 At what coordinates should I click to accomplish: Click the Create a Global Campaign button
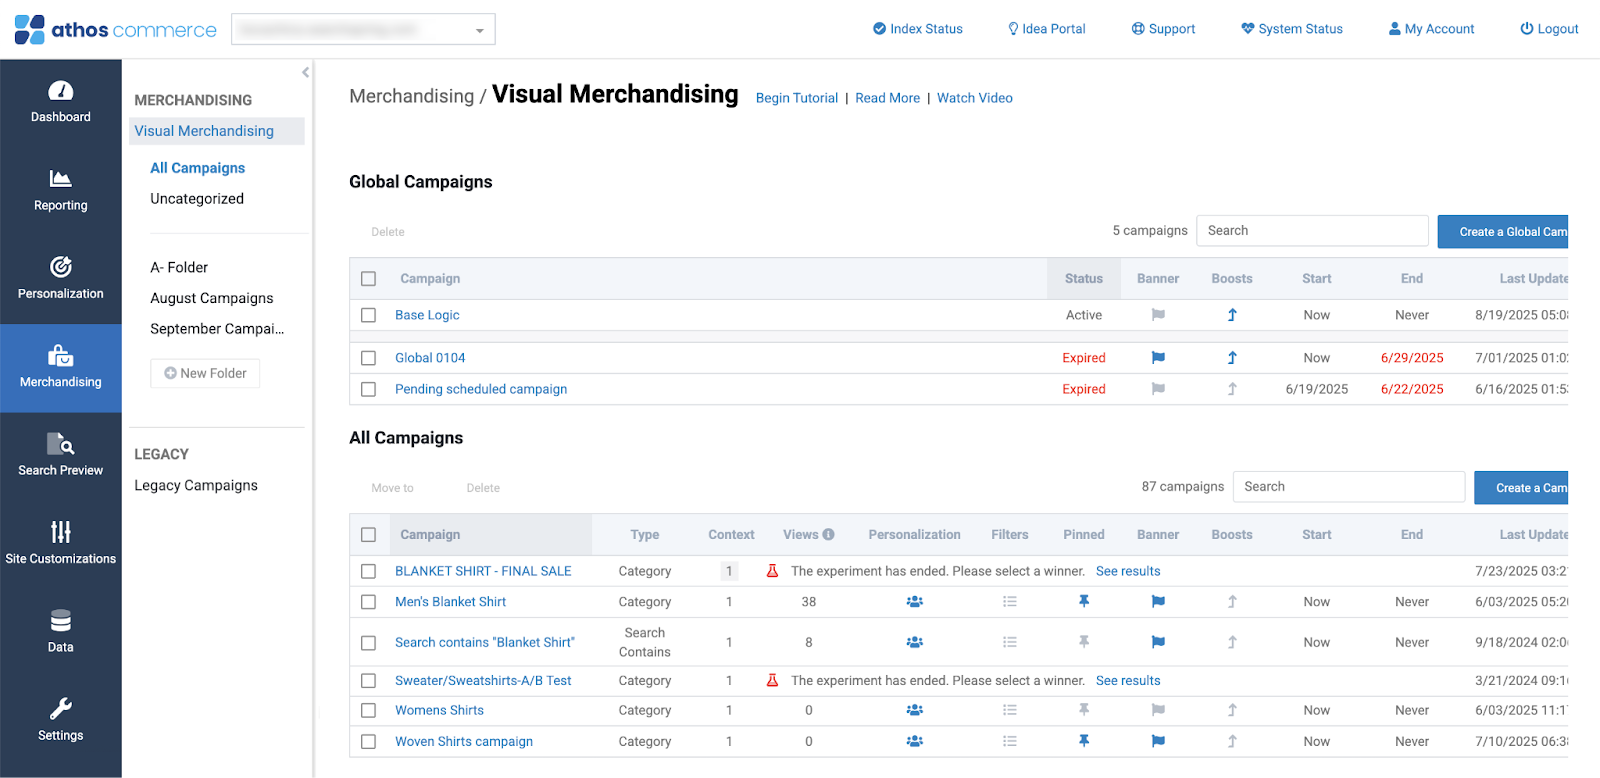point(1502,232)
